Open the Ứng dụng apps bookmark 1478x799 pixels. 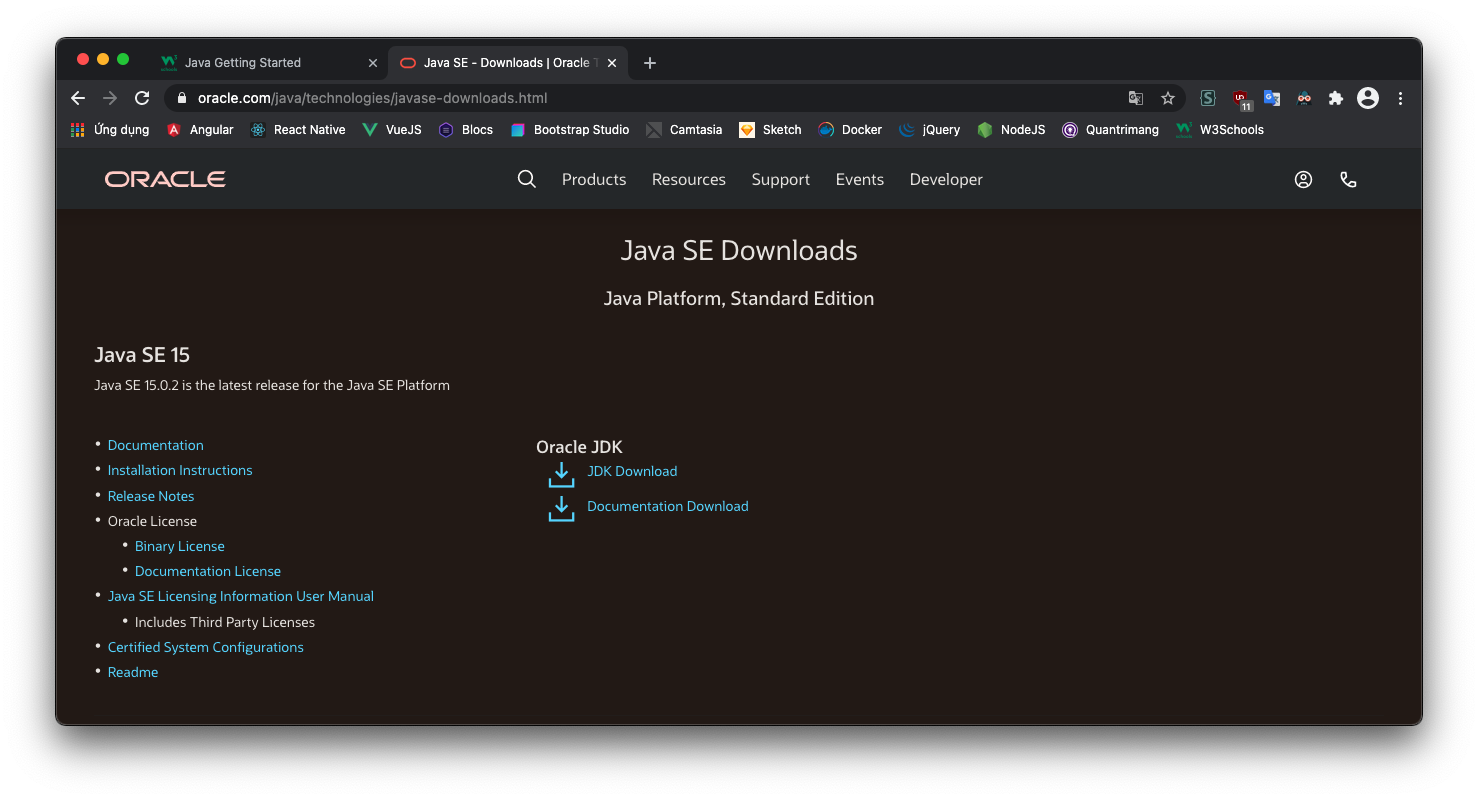[x=110, y=130]
